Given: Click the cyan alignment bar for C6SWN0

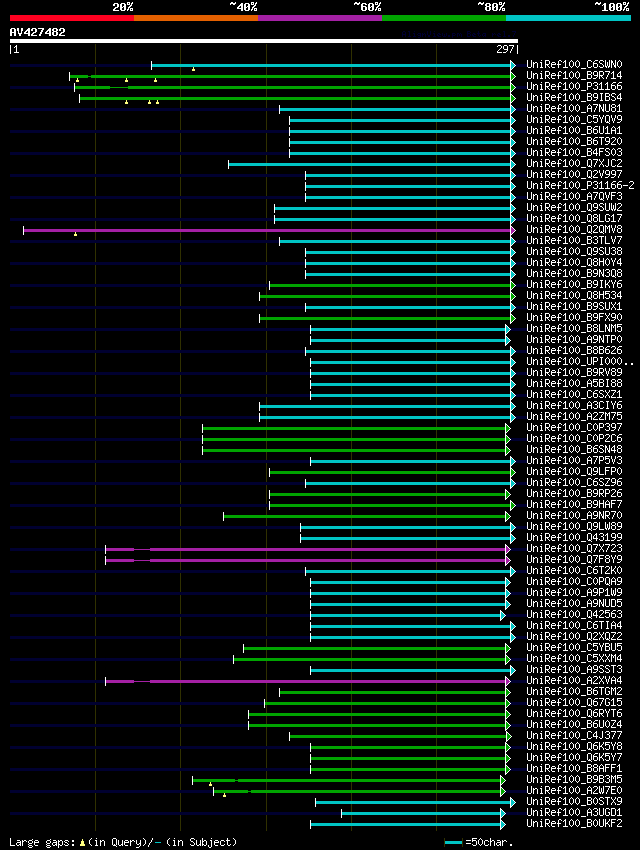Looking at the screenshot, I should (333, 65).
